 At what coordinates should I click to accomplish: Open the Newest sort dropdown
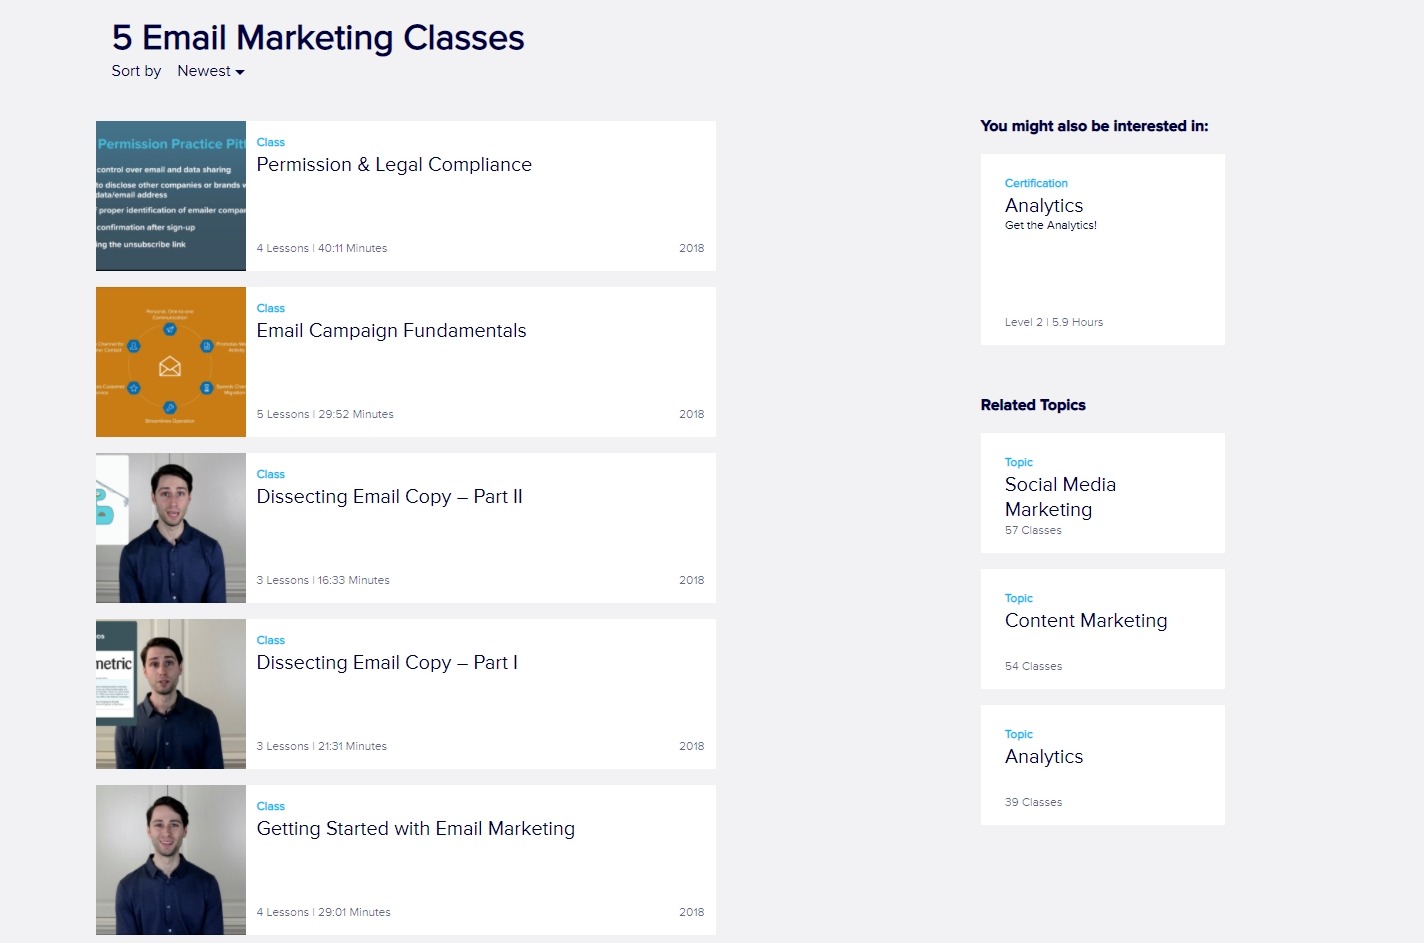[x=210, y=71]
